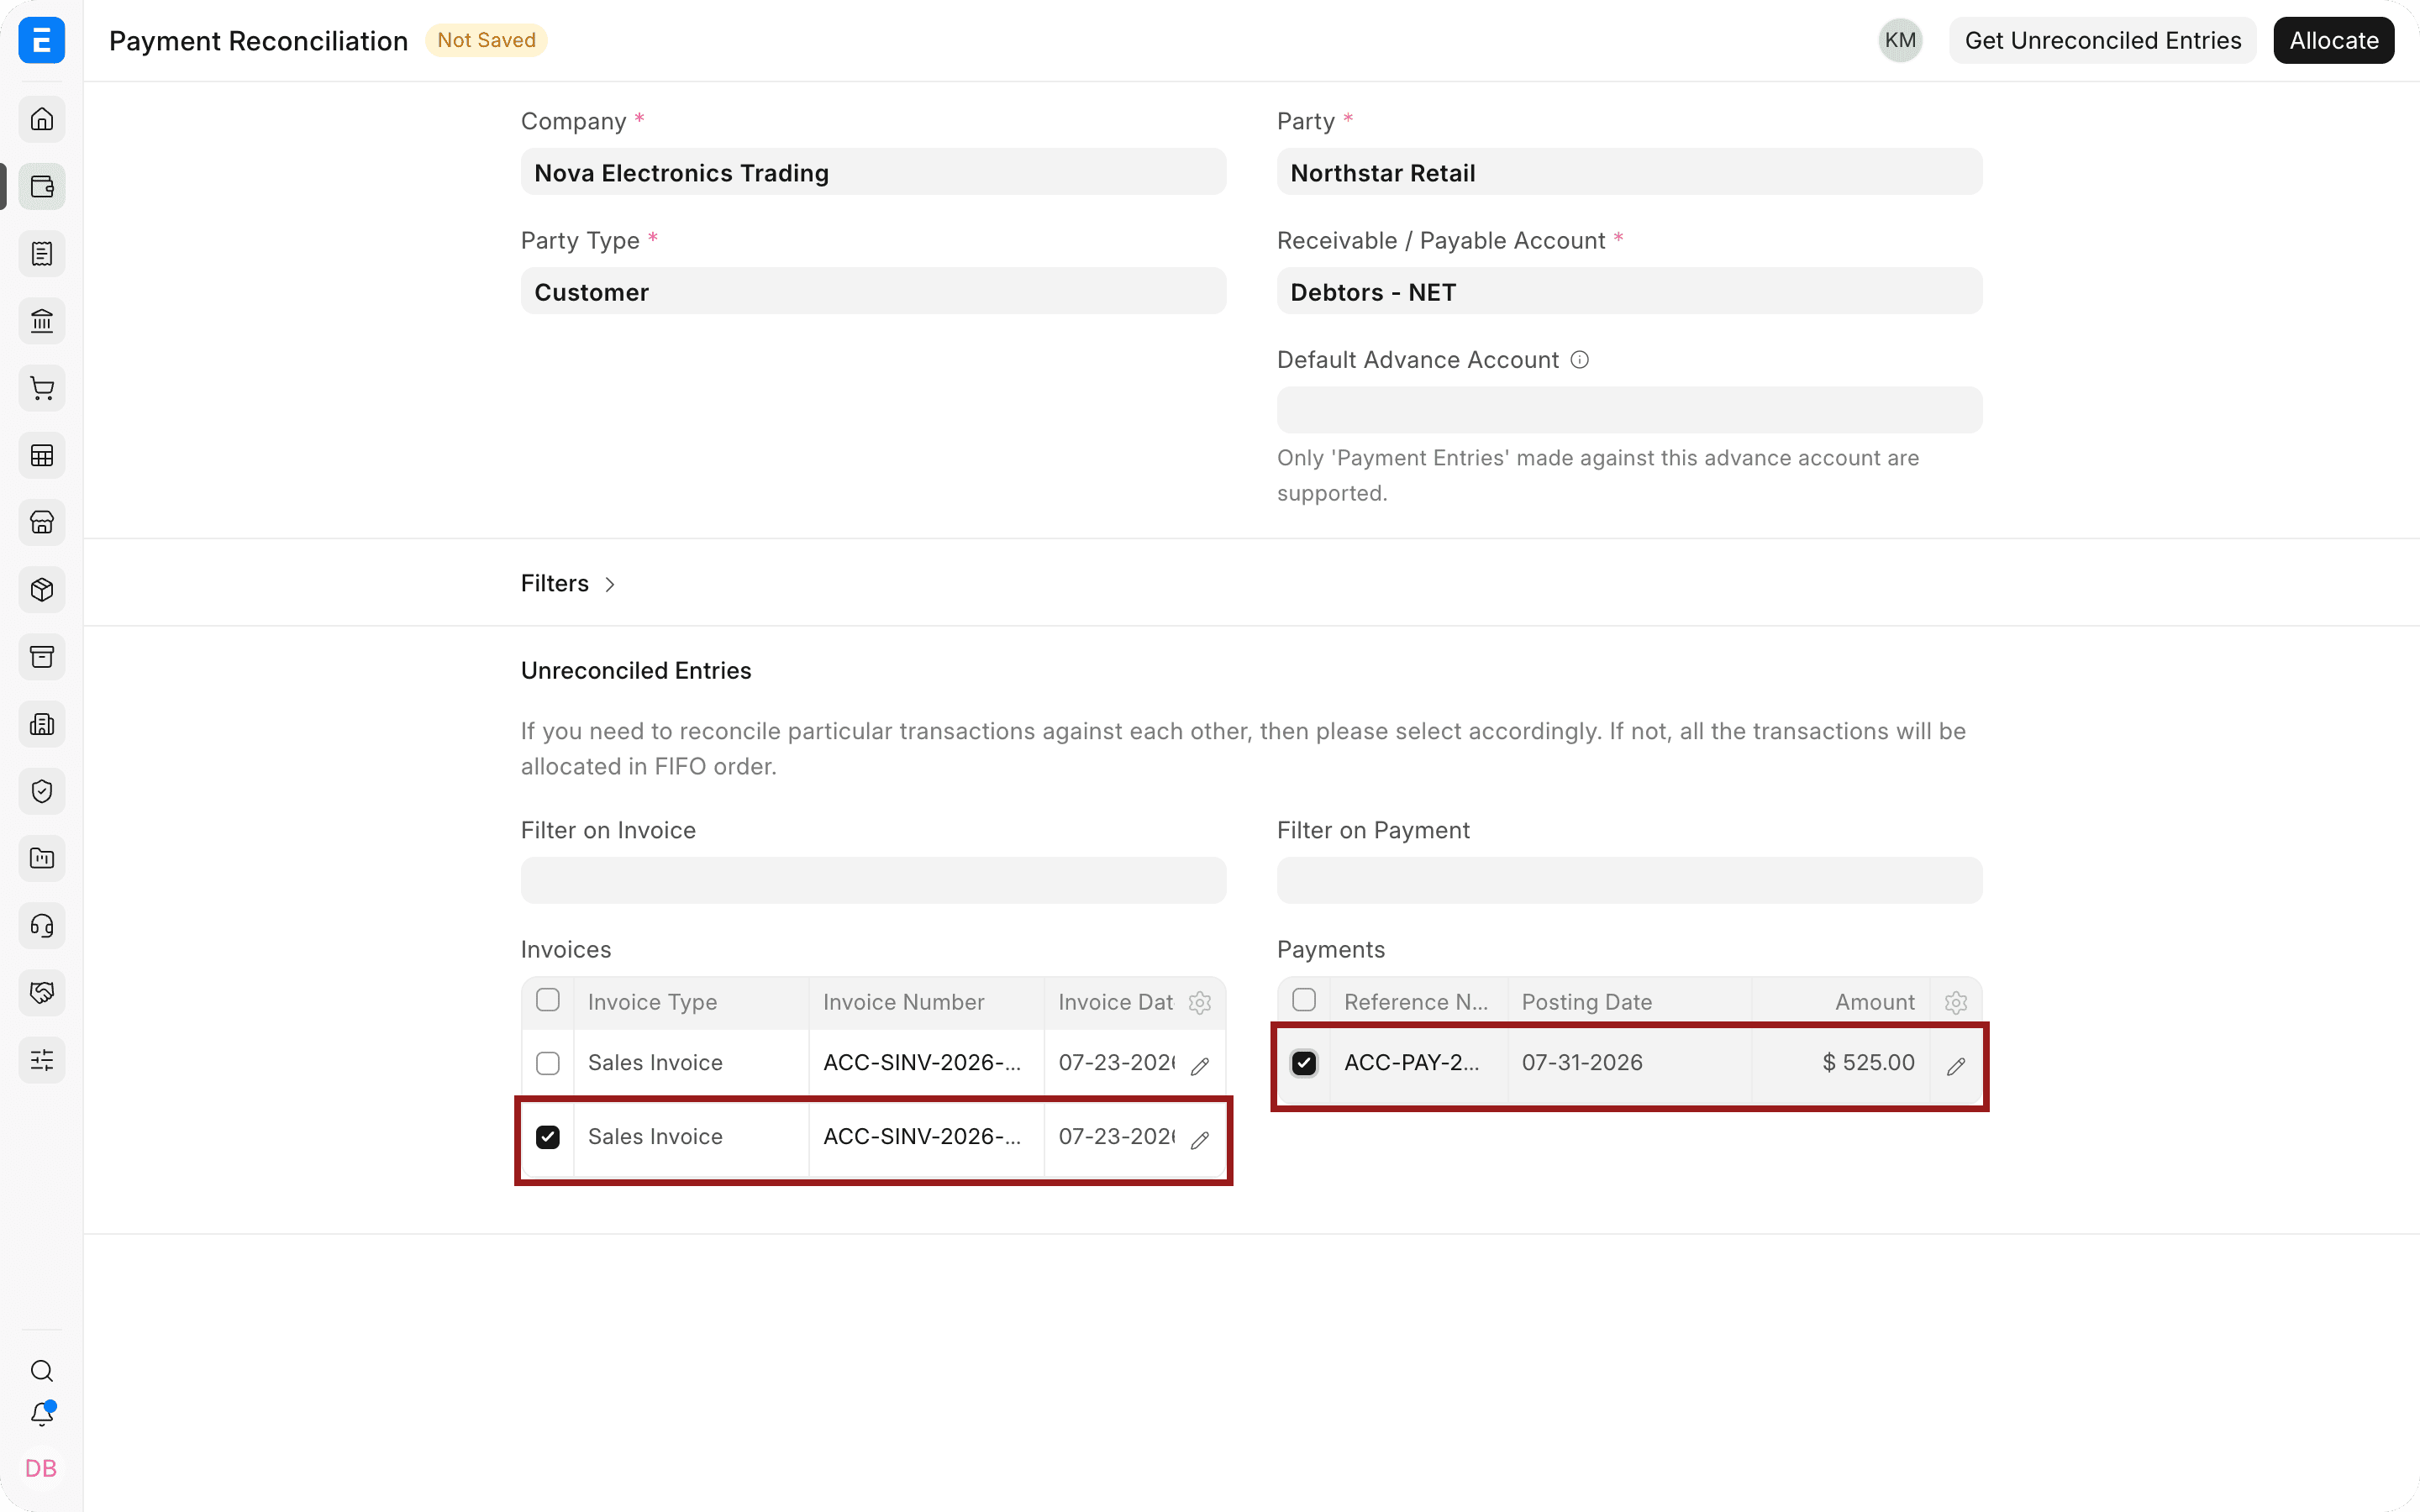Click the Not Saved status badge
Viewport: 2420px width, 1512px height.
(486, 40)
